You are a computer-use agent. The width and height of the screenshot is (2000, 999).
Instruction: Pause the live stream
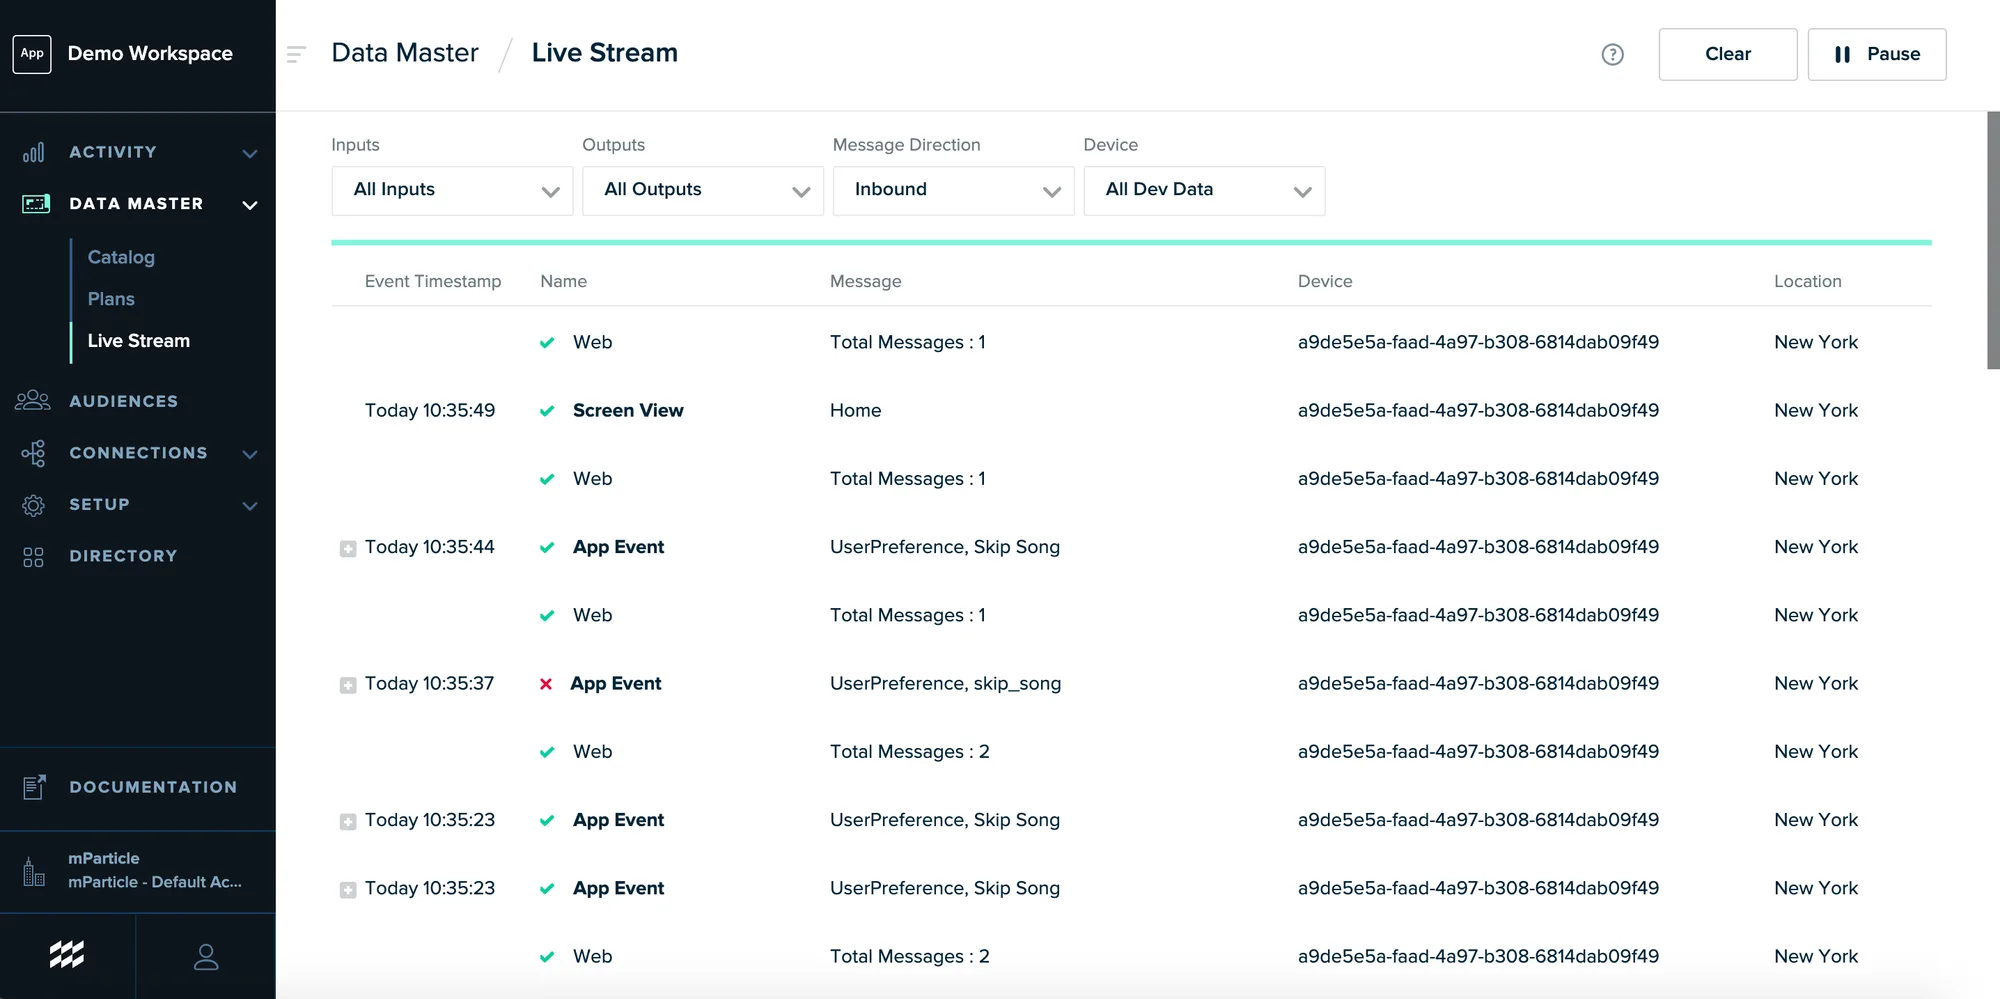1877,54
